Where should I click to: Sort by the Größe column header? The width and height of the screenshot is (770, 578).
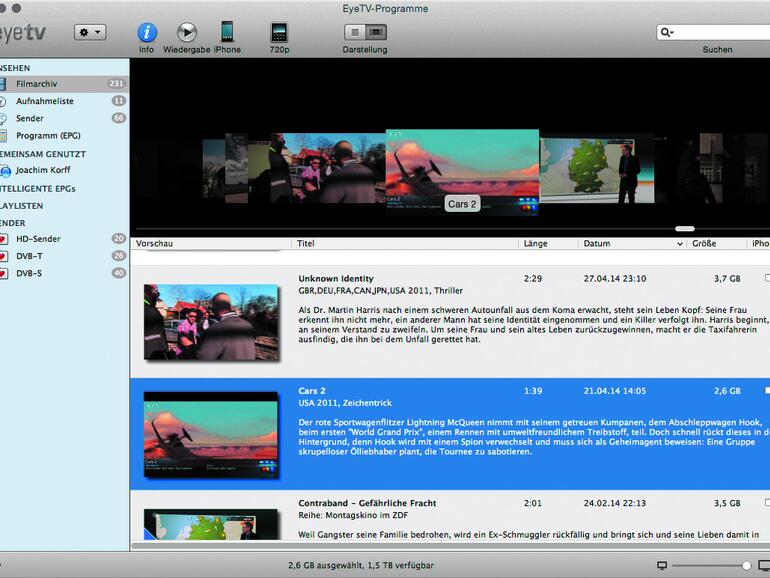(716, 244)
